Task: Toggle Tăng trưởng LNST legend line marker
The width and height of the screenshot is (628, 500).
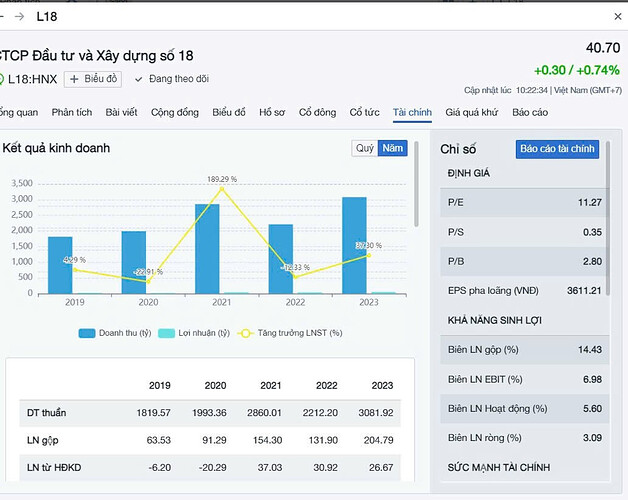Action: 251,333
